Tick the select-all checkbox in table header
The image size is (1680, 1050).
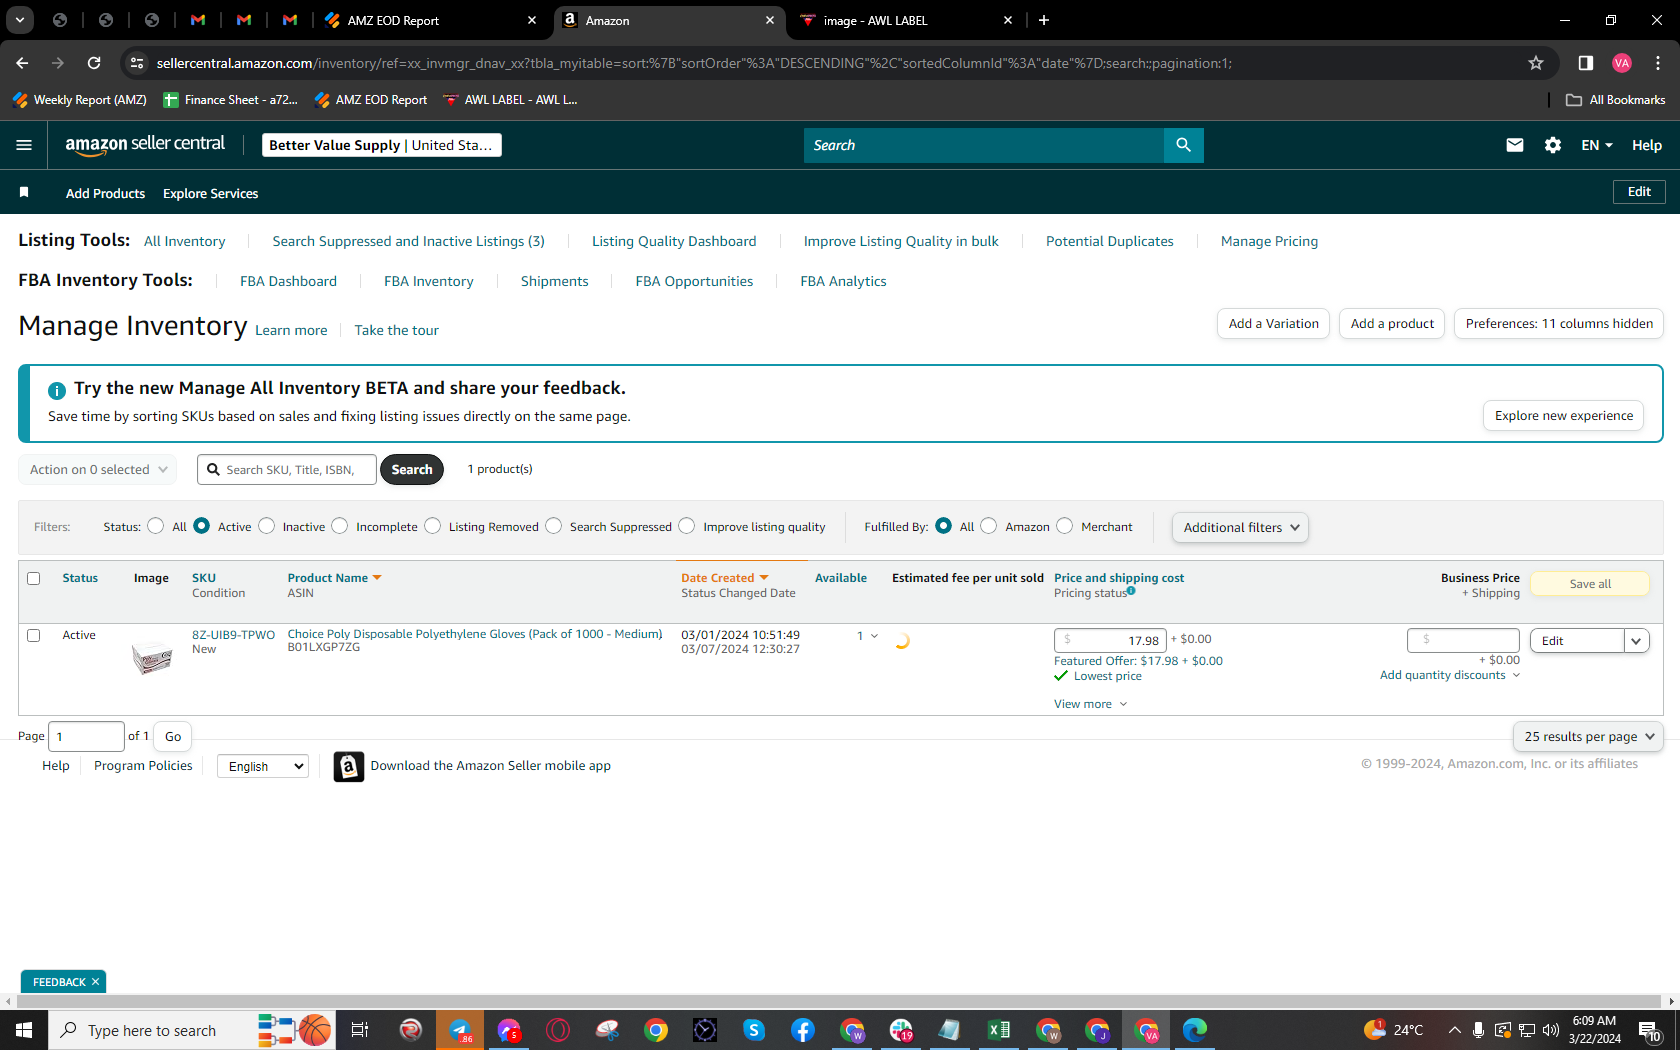[x=34, y=578]
